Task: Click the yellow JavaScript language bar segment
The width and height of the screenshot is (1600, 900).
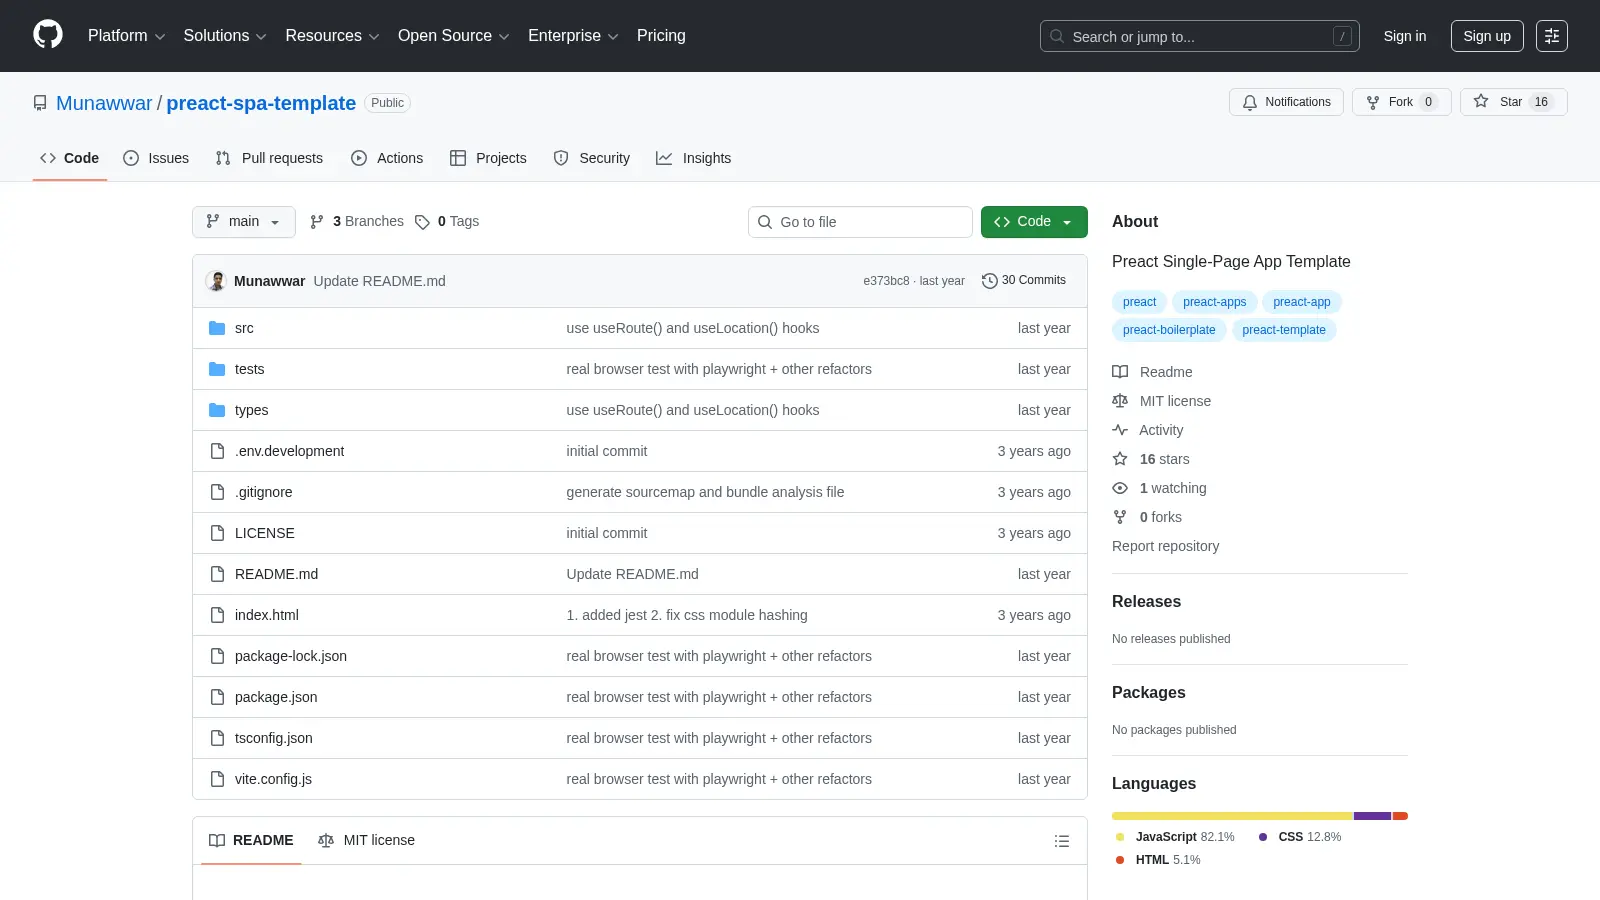Action: pos(1232,816)
